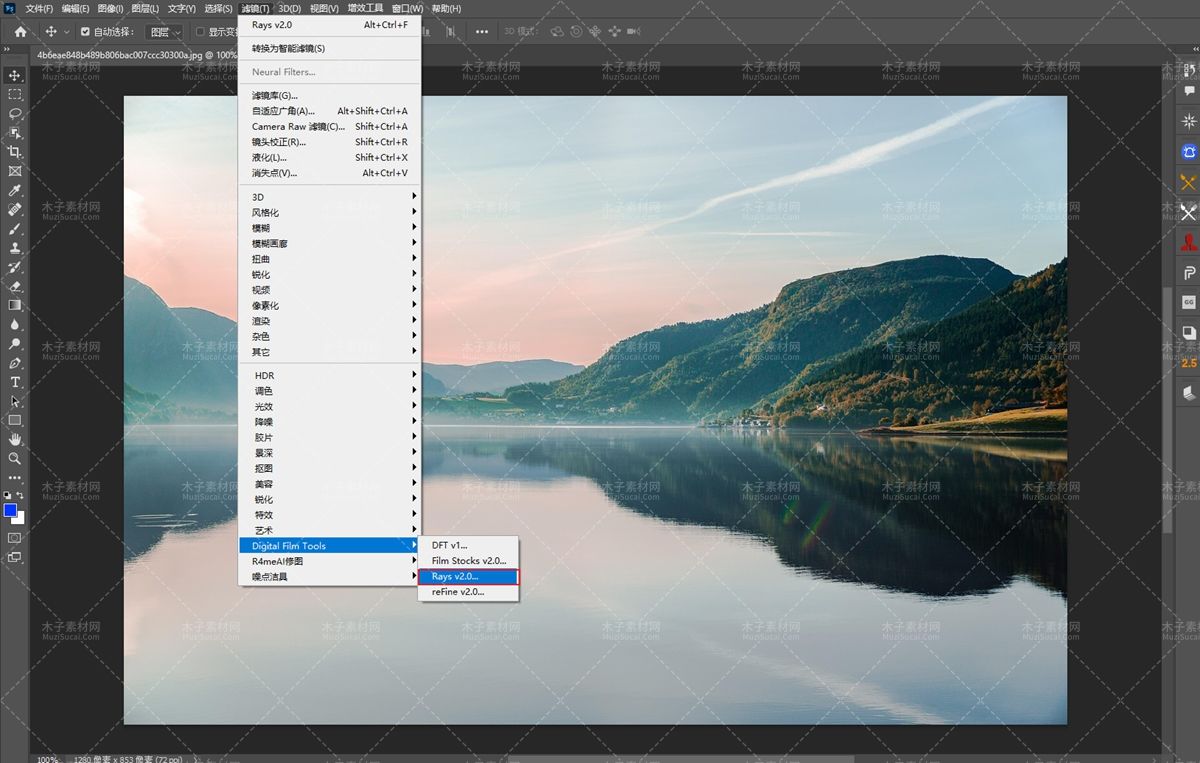Expand the 像素化 filter submenu
Screen dimensions: 1200x763
pos(329,305)
